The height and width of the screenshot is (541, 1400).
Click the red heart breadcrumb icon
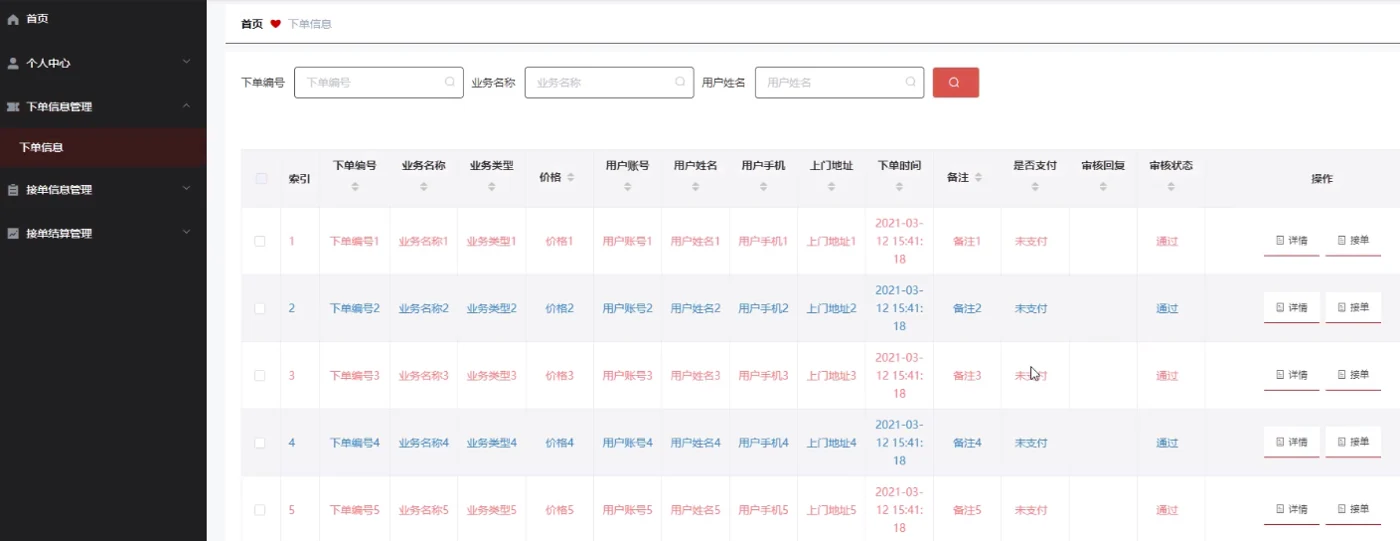click(x=276, y=24)
